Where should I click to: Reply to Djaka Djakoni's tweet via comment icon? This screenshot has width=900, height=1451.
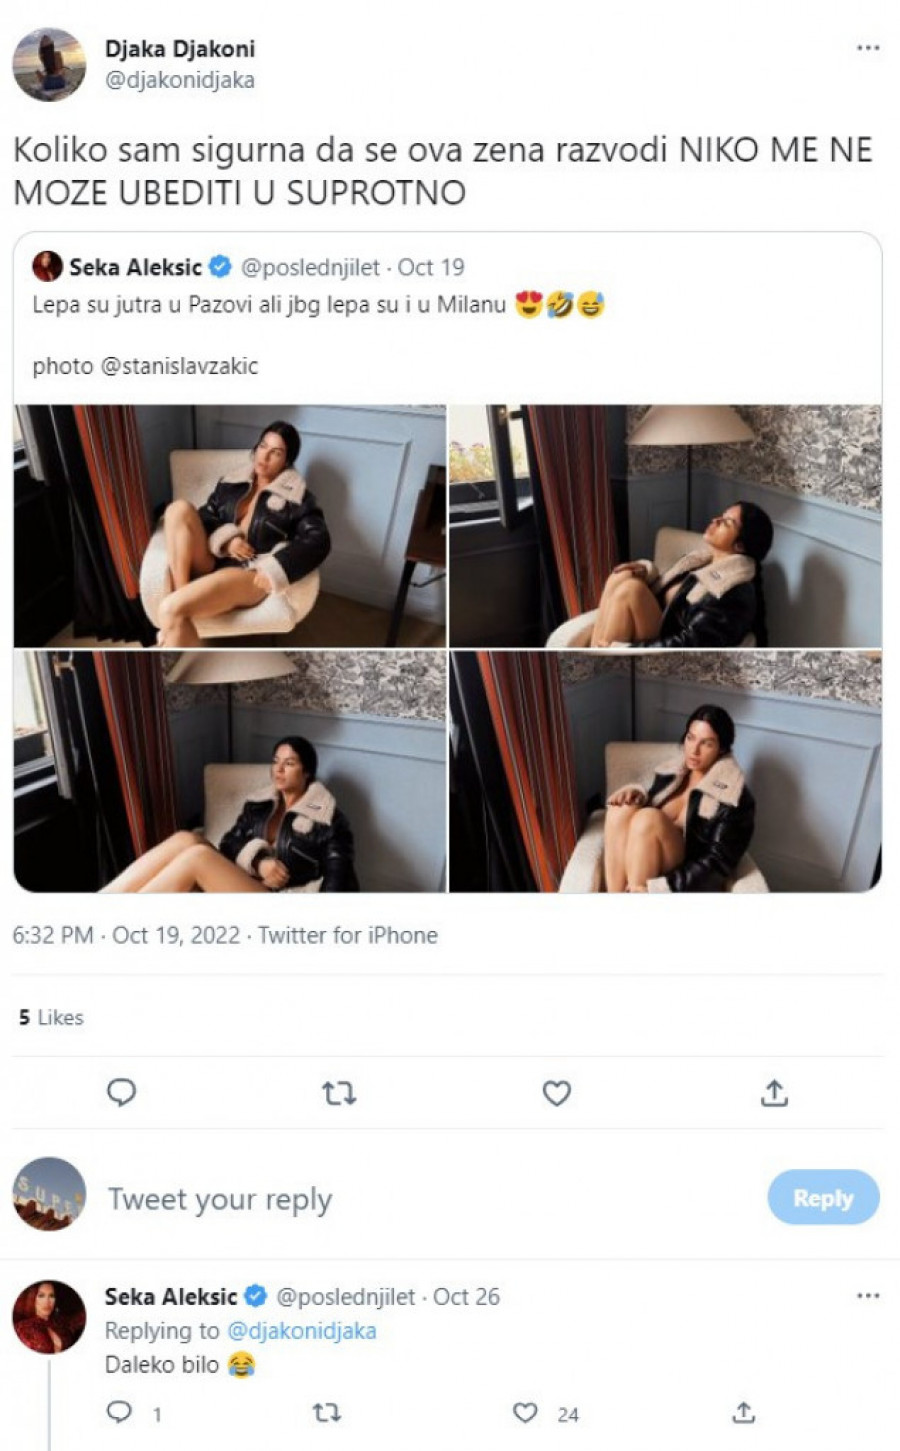121,1093
